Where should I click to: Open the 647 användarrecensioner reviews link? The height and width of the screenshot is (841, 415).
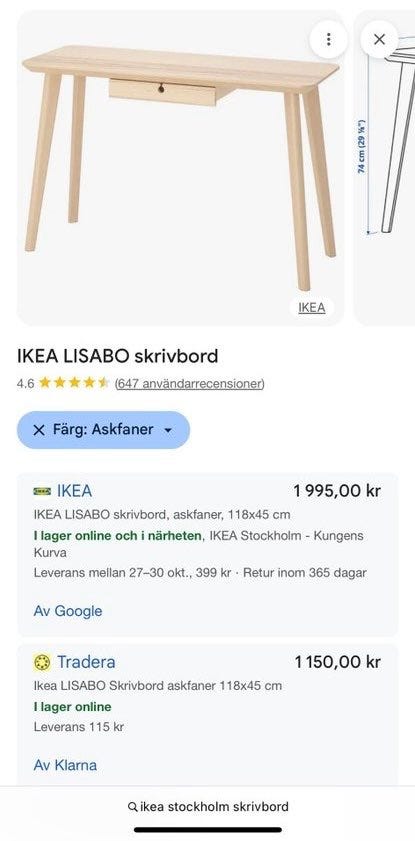pos(189,383)
